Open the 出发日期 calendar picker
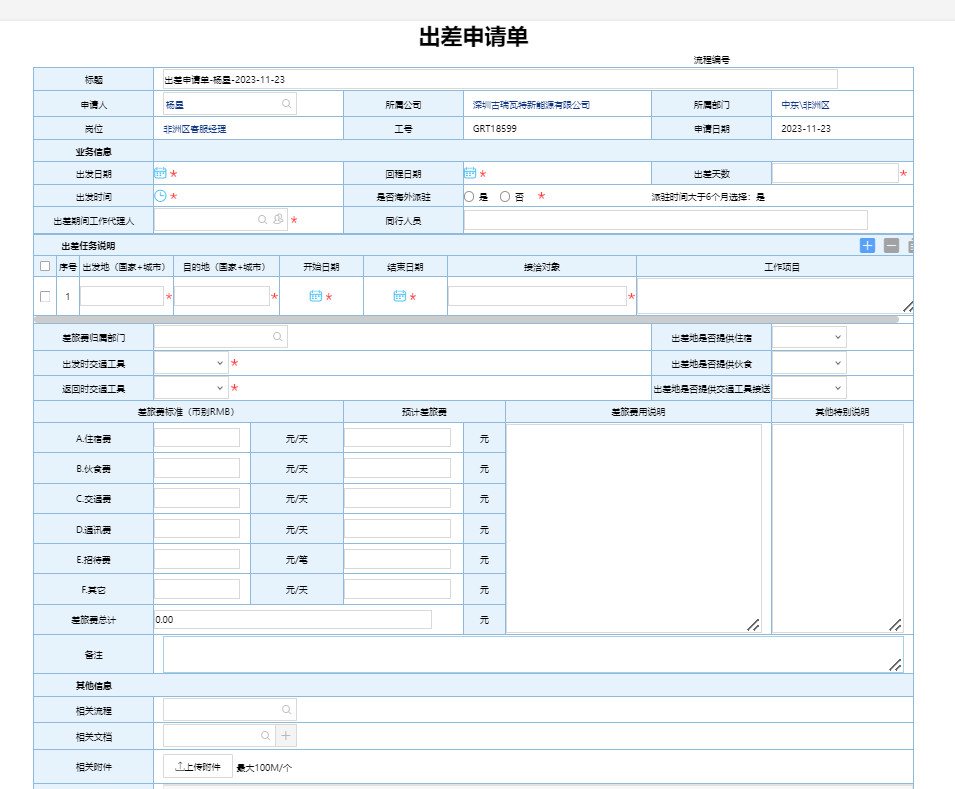This screenshot has width=955, height=789. click(160, 173)
